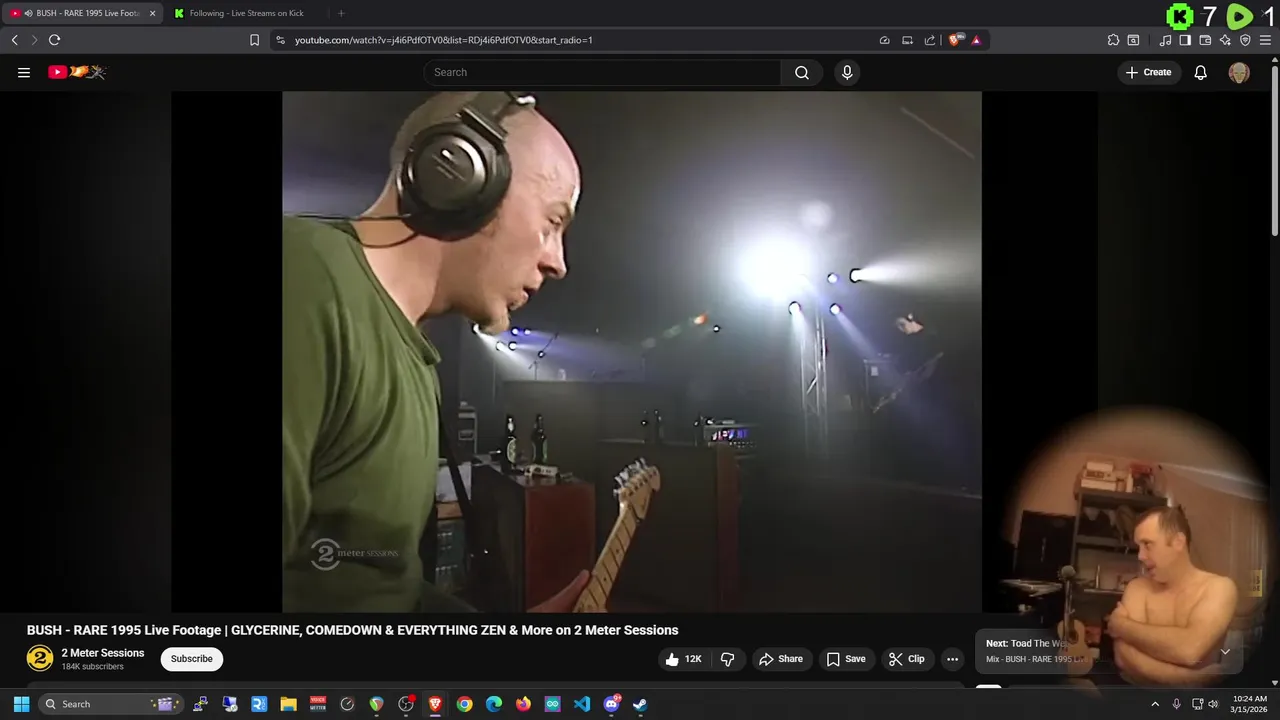Screen dimensions: 1280x720
Task: Reload the YouTube page
Action: (54, 40)
